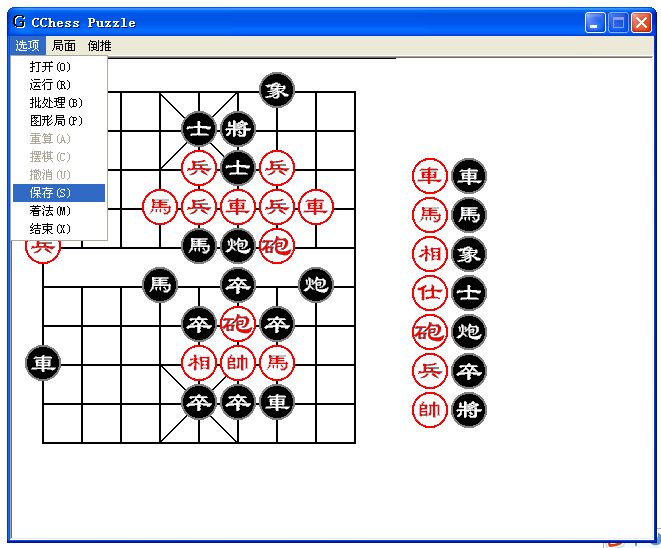Open the 局面 menu
This screenshot has width=661, height=548.
tap(64, 46)
